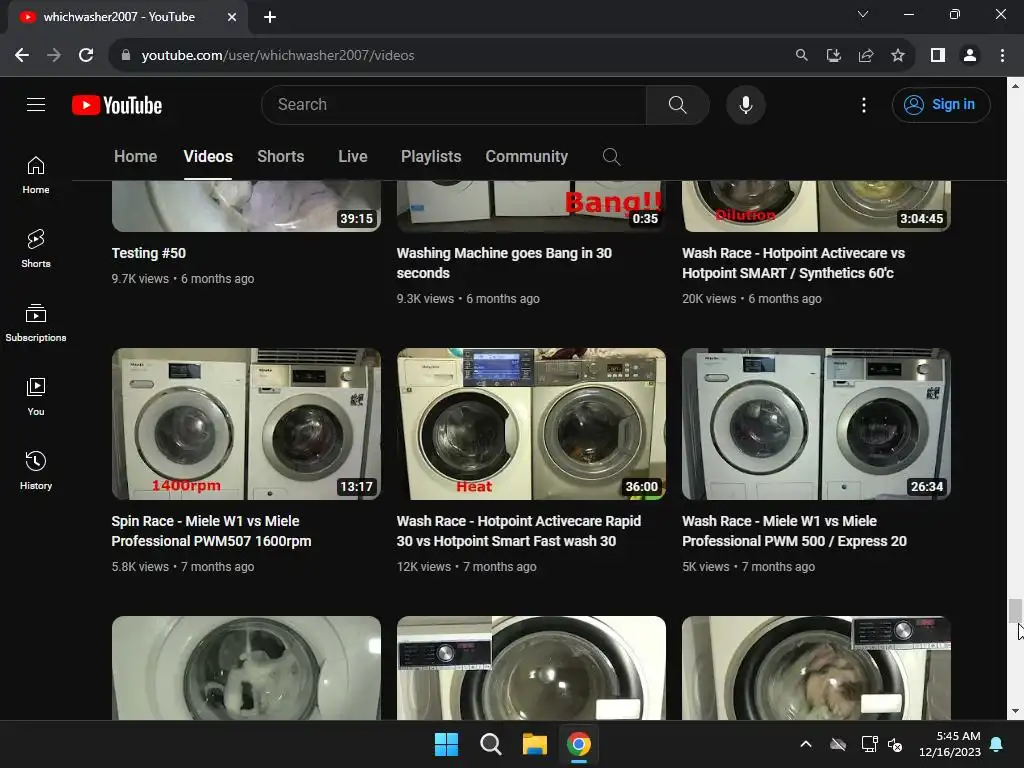Click the 3:04:45 Dilution thumbnail
The height and width of the screenshot is (768, 1024).
click(x=816, y=206)
